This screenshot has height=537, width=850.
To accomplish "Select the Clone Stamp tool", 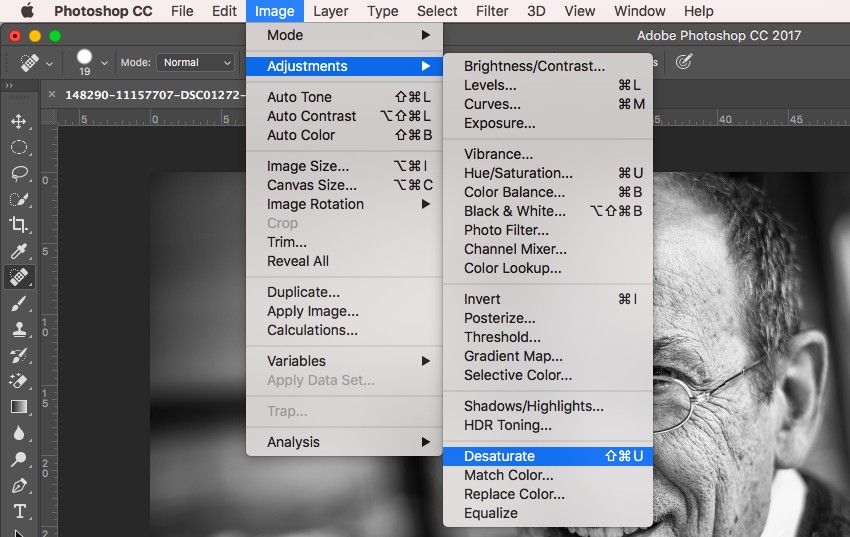I will [19, 329].
